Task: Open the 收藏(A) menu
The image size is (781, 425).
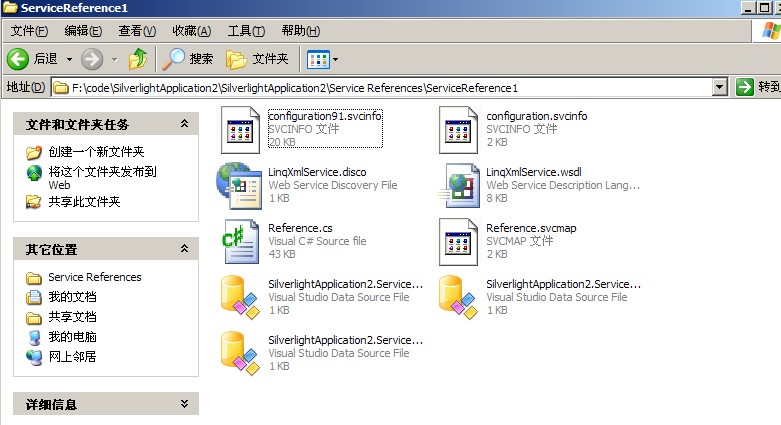Action: click(x=192, y=31)
